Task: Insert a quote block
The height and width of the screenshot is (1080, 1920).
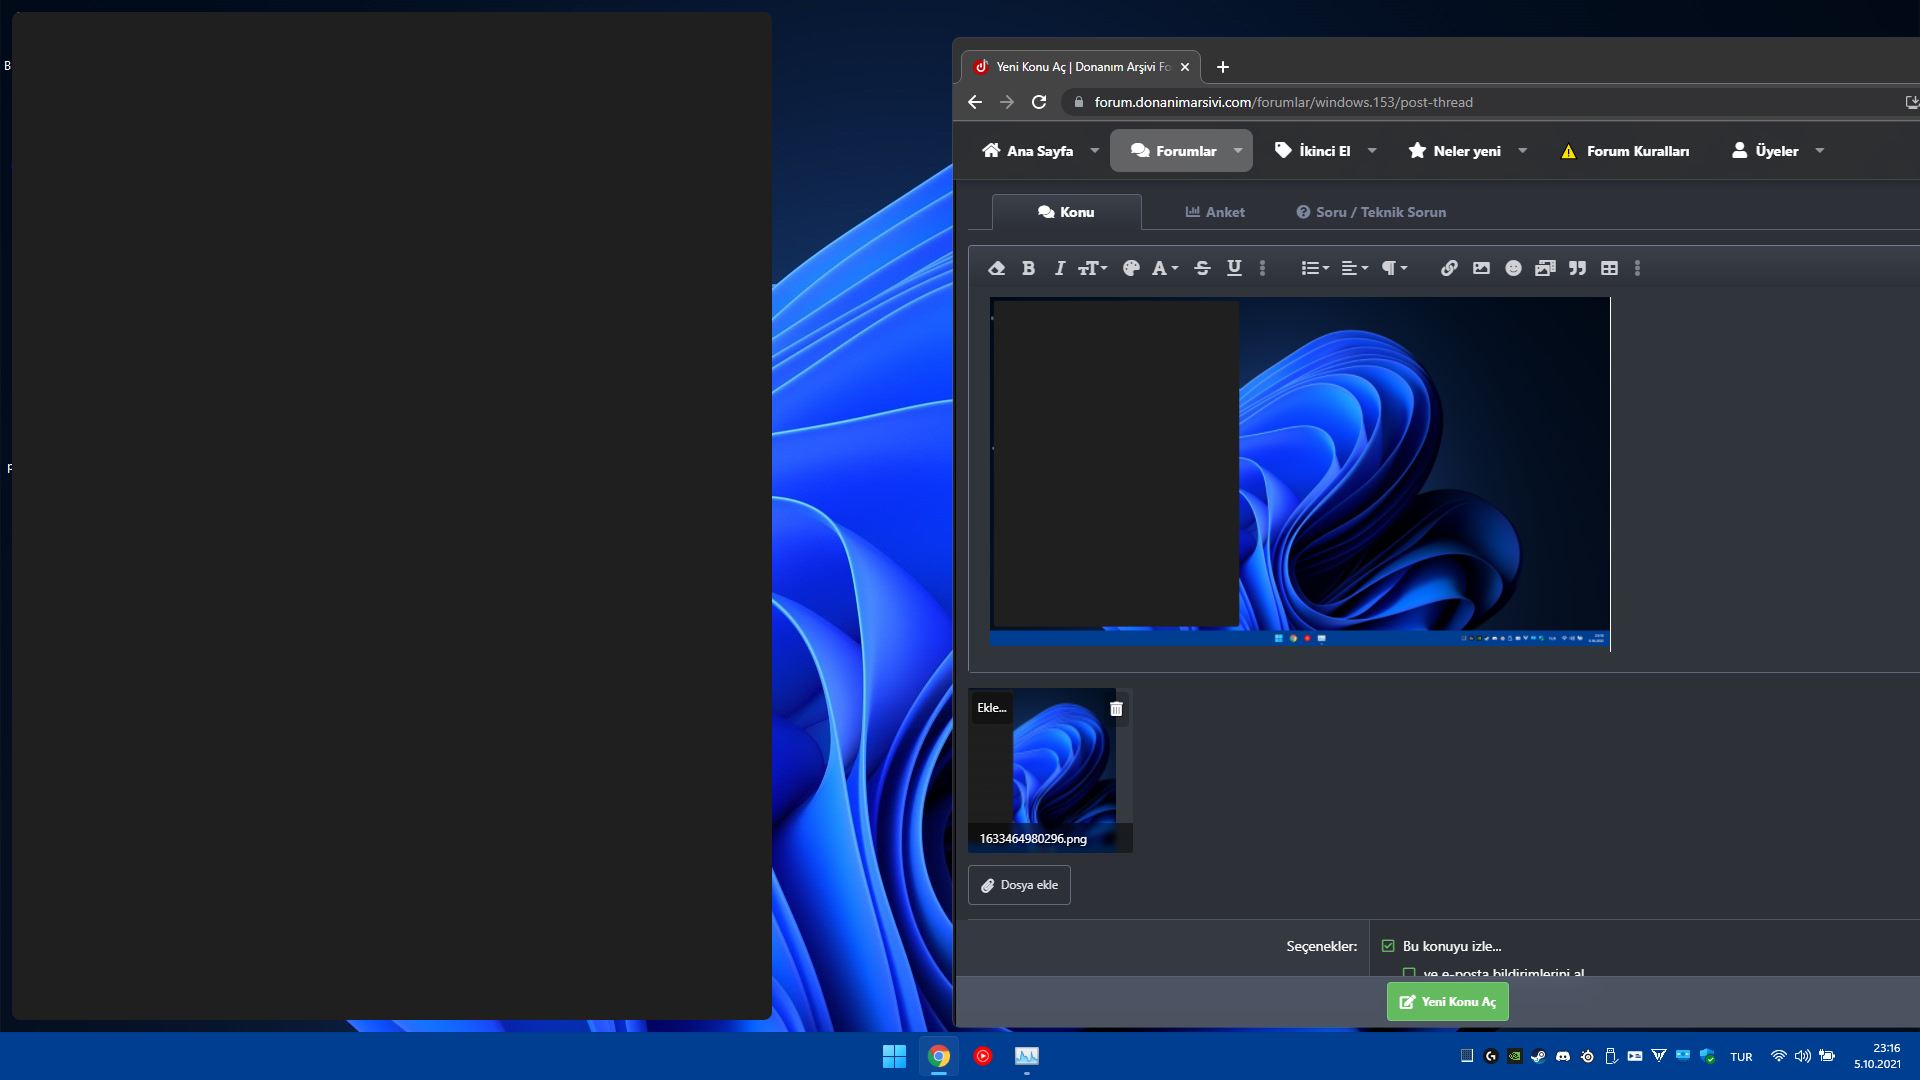Action: pos(1577,268)
